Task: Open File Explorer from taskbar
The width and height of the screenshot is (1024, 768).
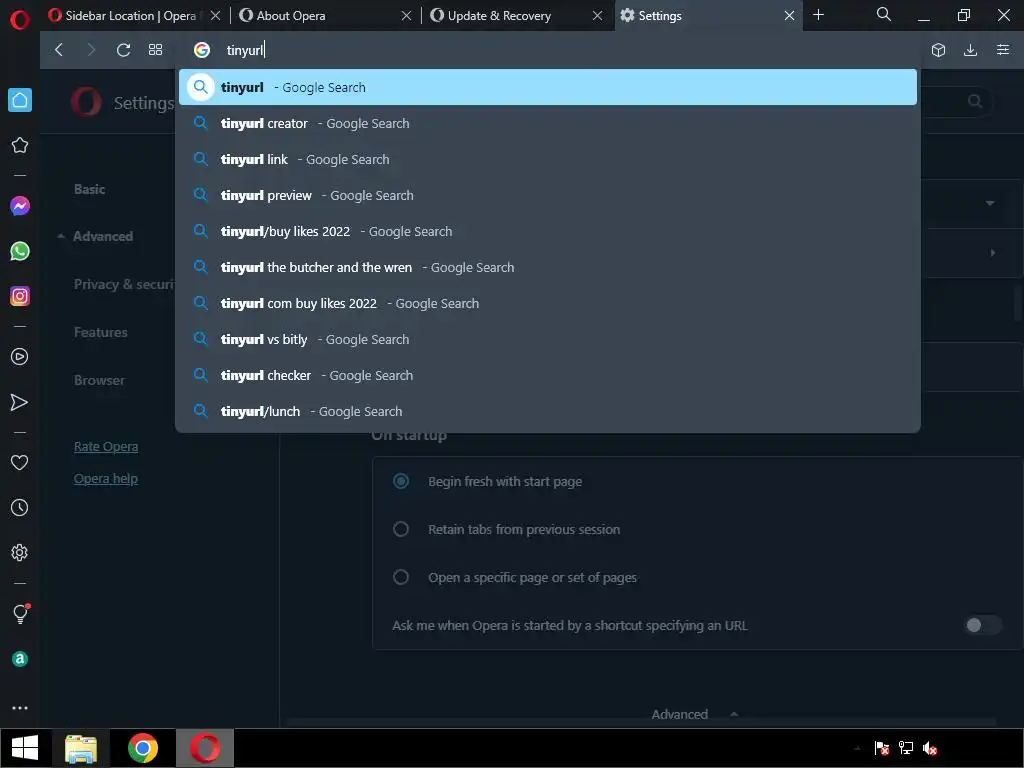Action: (81, 748)
